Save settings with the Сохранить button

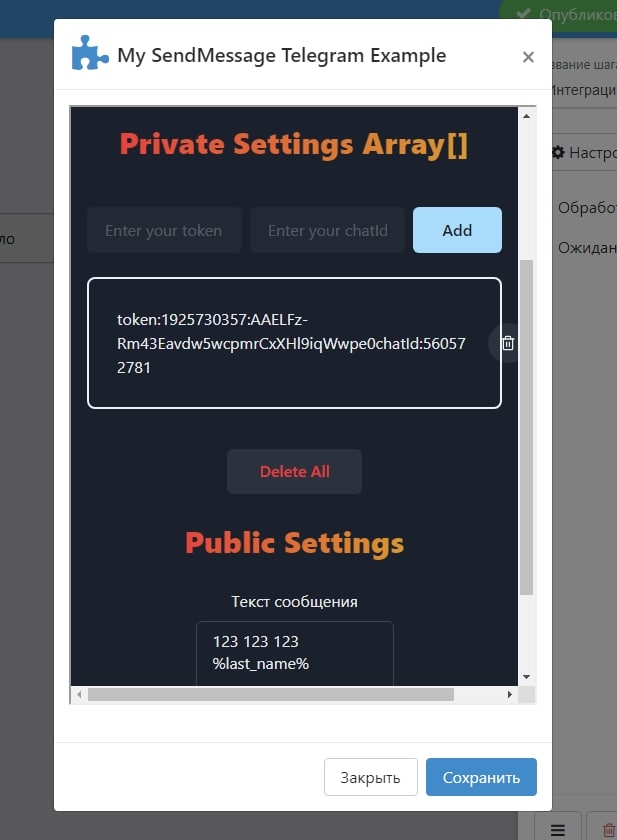click(x=481, y=777)
